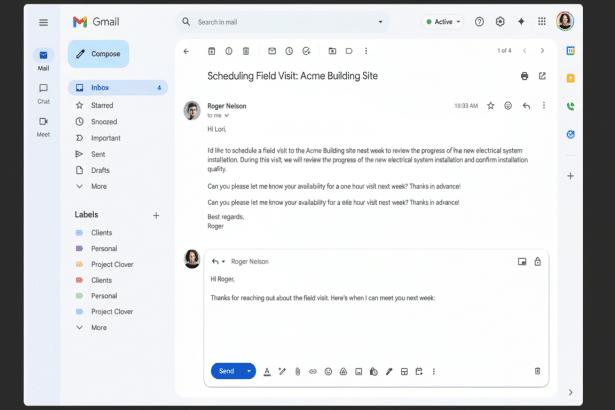Toggle formatting options in the reply toolbar
Screen dimensions: 615x410
267,372
